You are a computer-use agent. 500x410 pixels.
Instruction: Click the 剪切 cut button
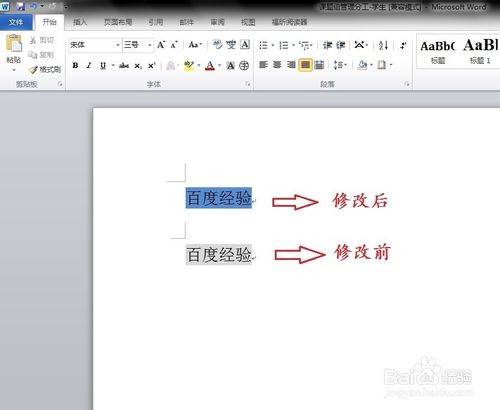pos(42,40)
